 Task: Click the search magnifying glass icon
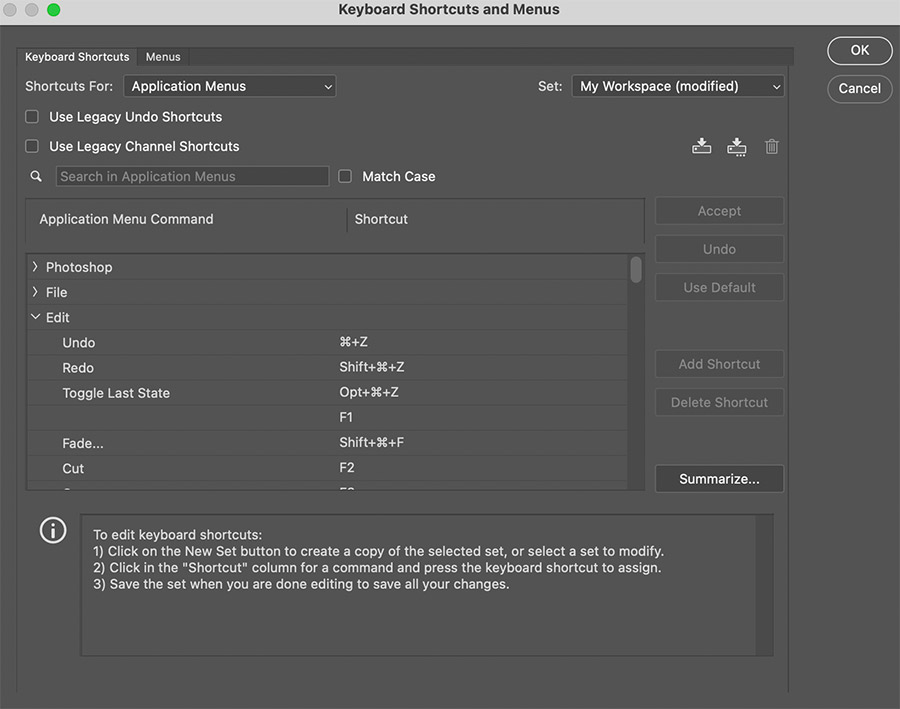pyautogui.click(x=37, y=176)
